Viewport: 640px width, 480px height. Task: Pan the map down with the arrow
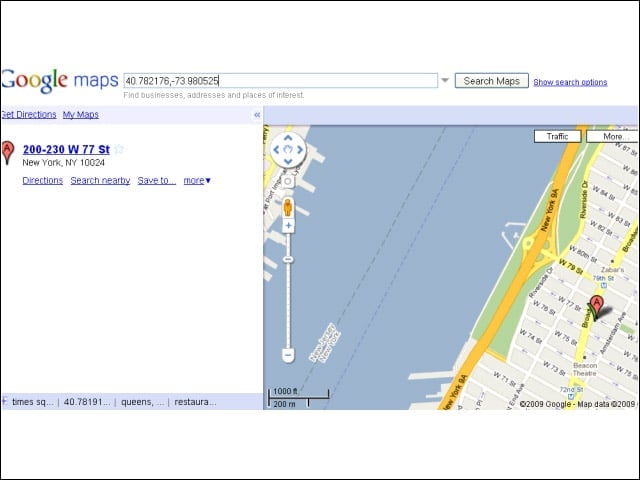pyautogui.click(x=288, y=162)
